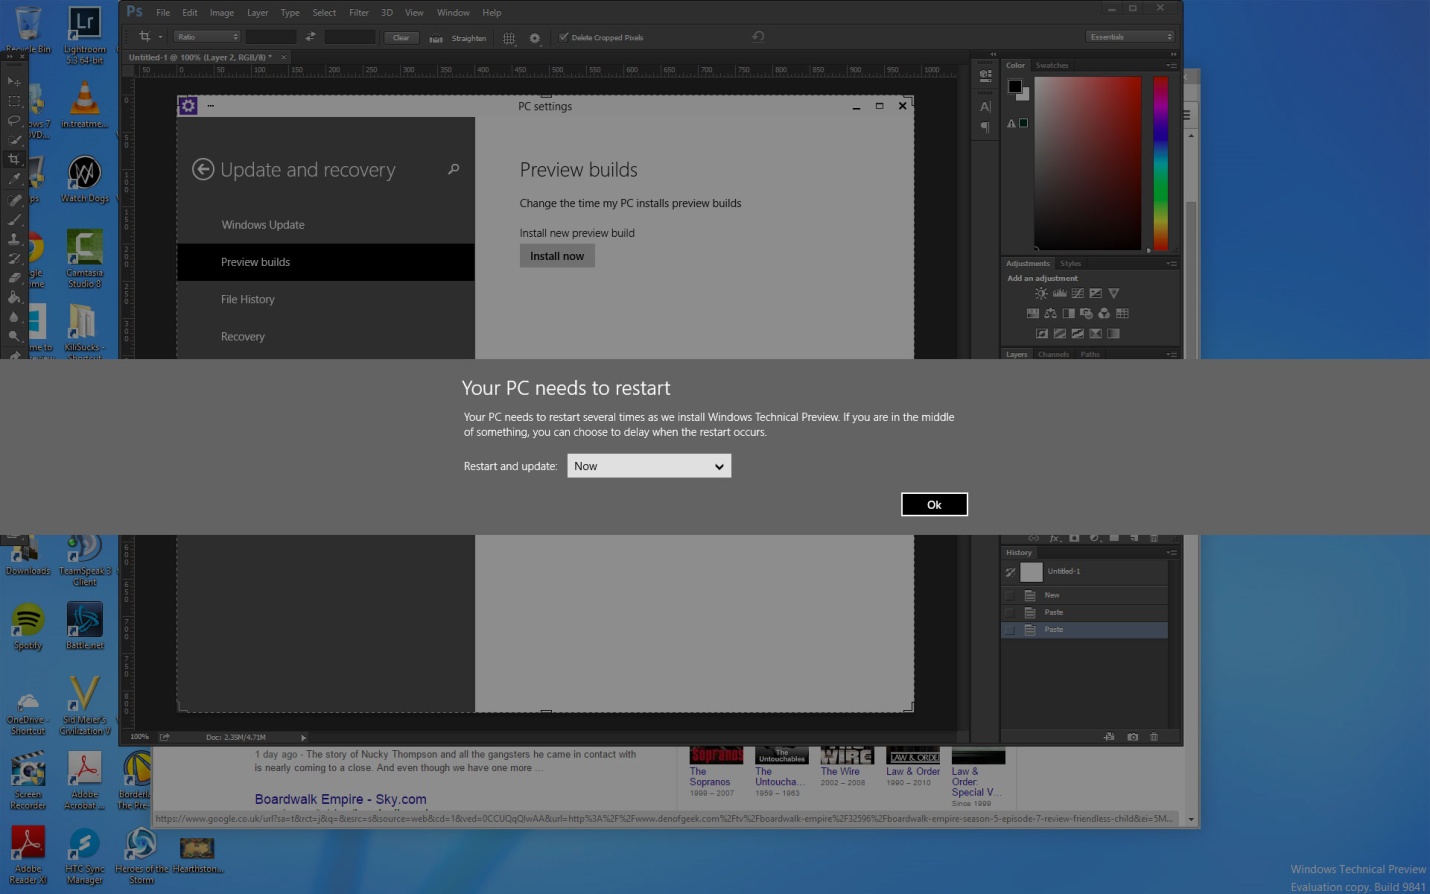This screenshot has width=1430, height=894.
Task: Select the Lasso tool
Action: coord(14,120)
